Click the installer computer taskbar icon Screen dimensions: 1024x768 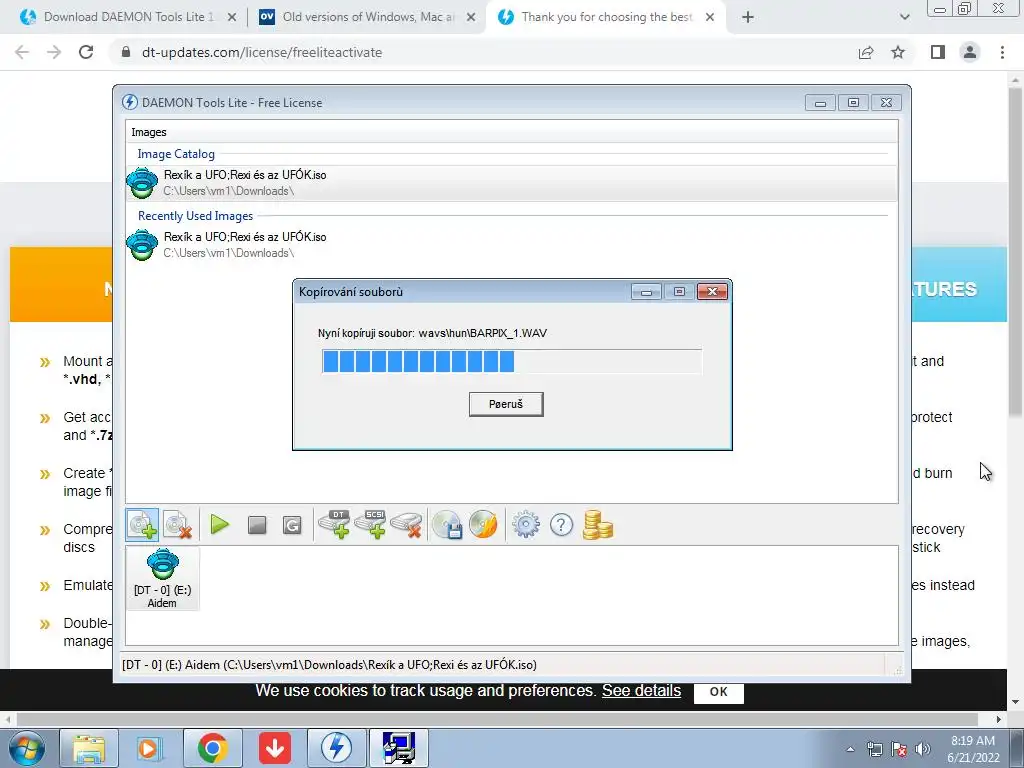(399, 748)
